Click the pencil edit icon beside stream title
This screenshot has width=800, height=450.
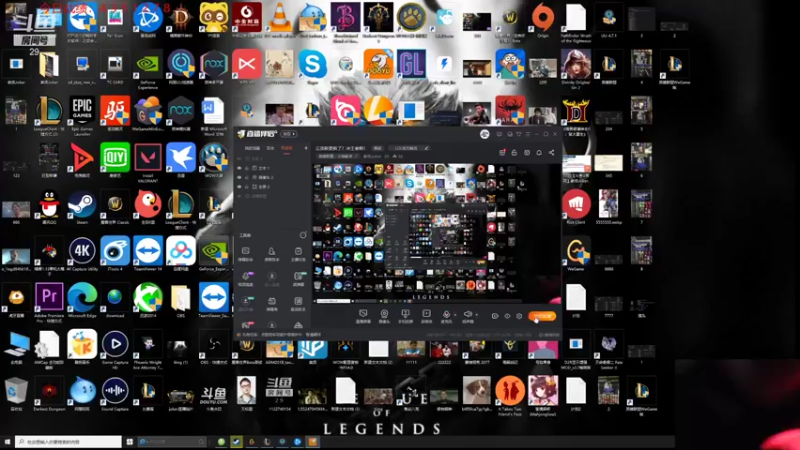coord(427,148)
